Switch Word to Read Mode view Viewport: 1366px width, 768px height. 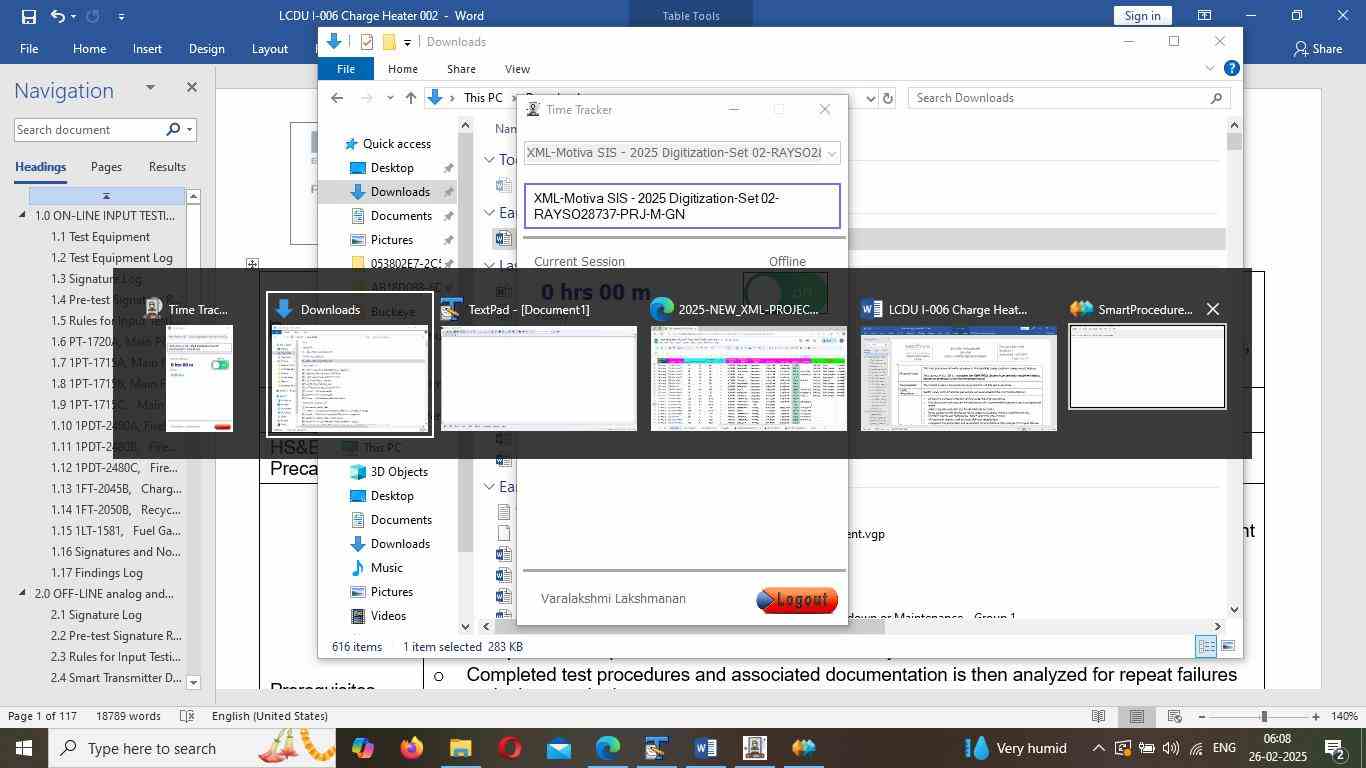(x=1098, y=716)
